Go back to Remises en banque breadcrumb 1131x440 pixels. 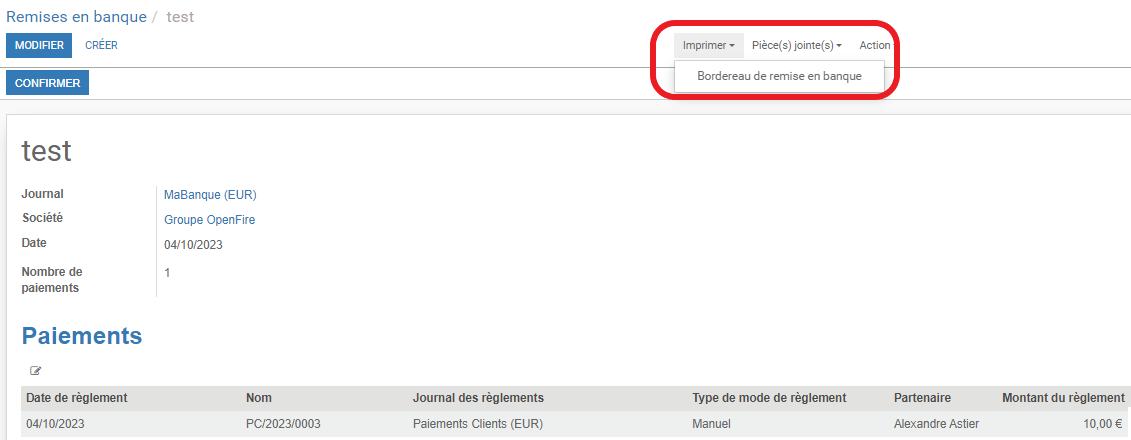(x=76, y=17)
